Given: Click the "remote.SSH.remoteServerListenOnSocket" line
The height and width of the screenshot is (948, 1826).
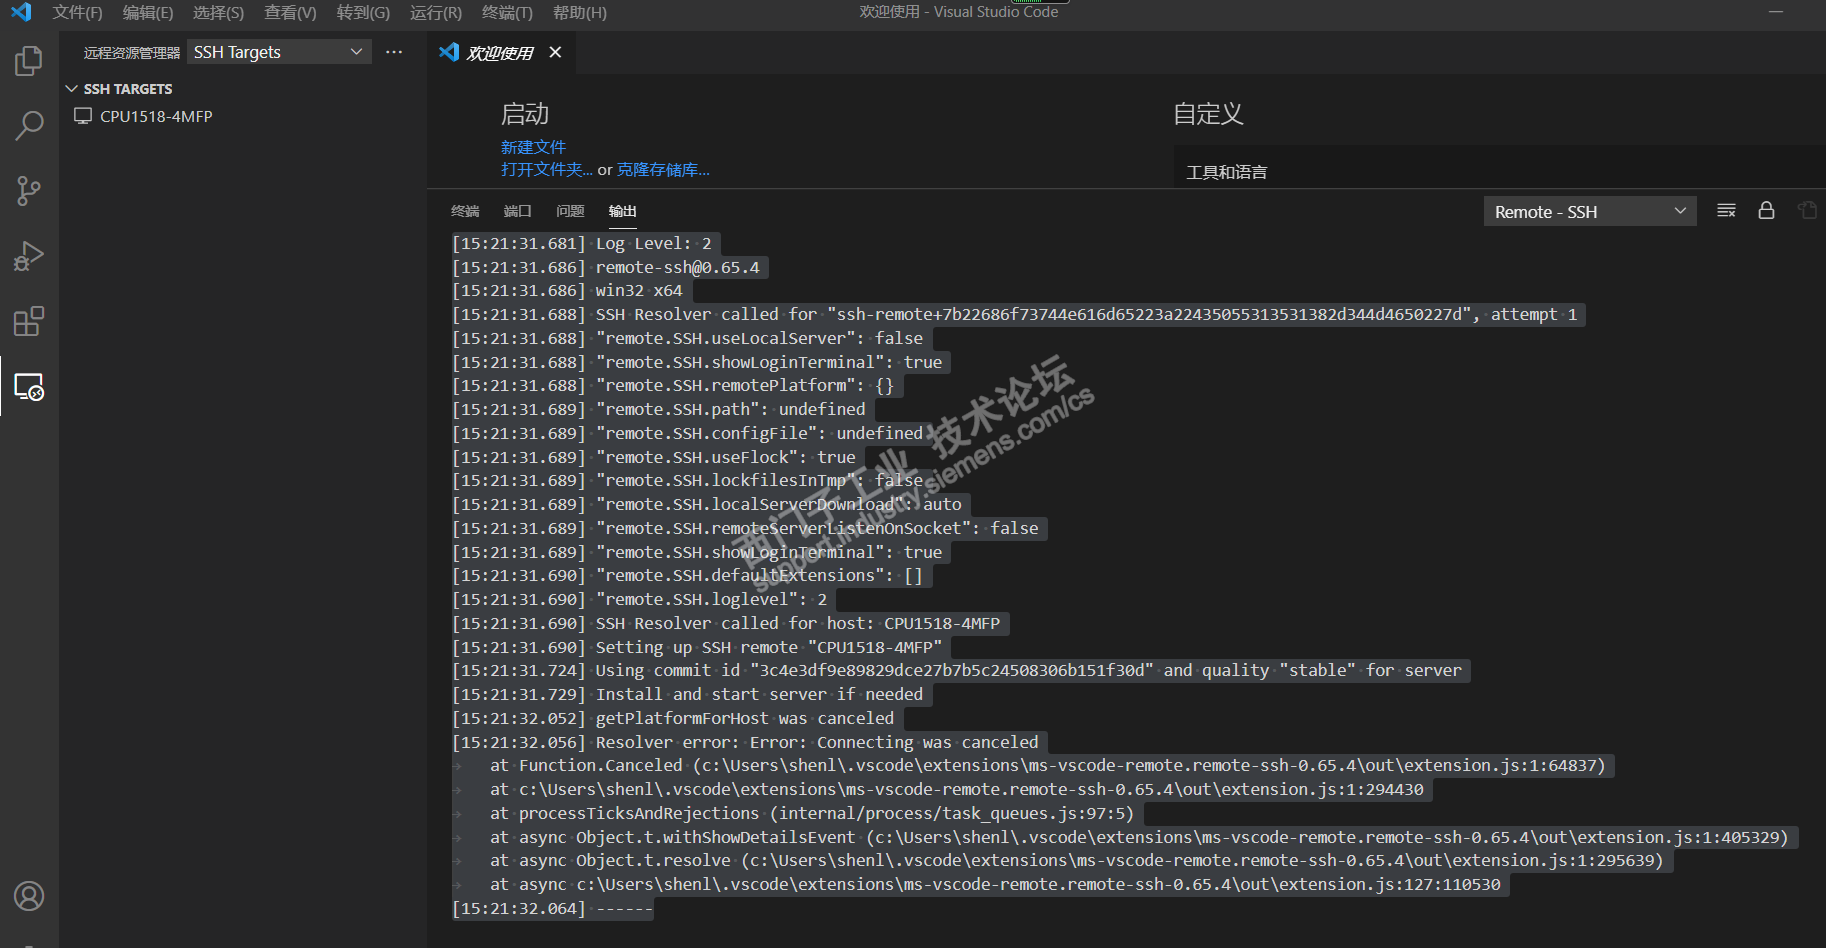Looking at the screenshot, I should tap(745, 528).
